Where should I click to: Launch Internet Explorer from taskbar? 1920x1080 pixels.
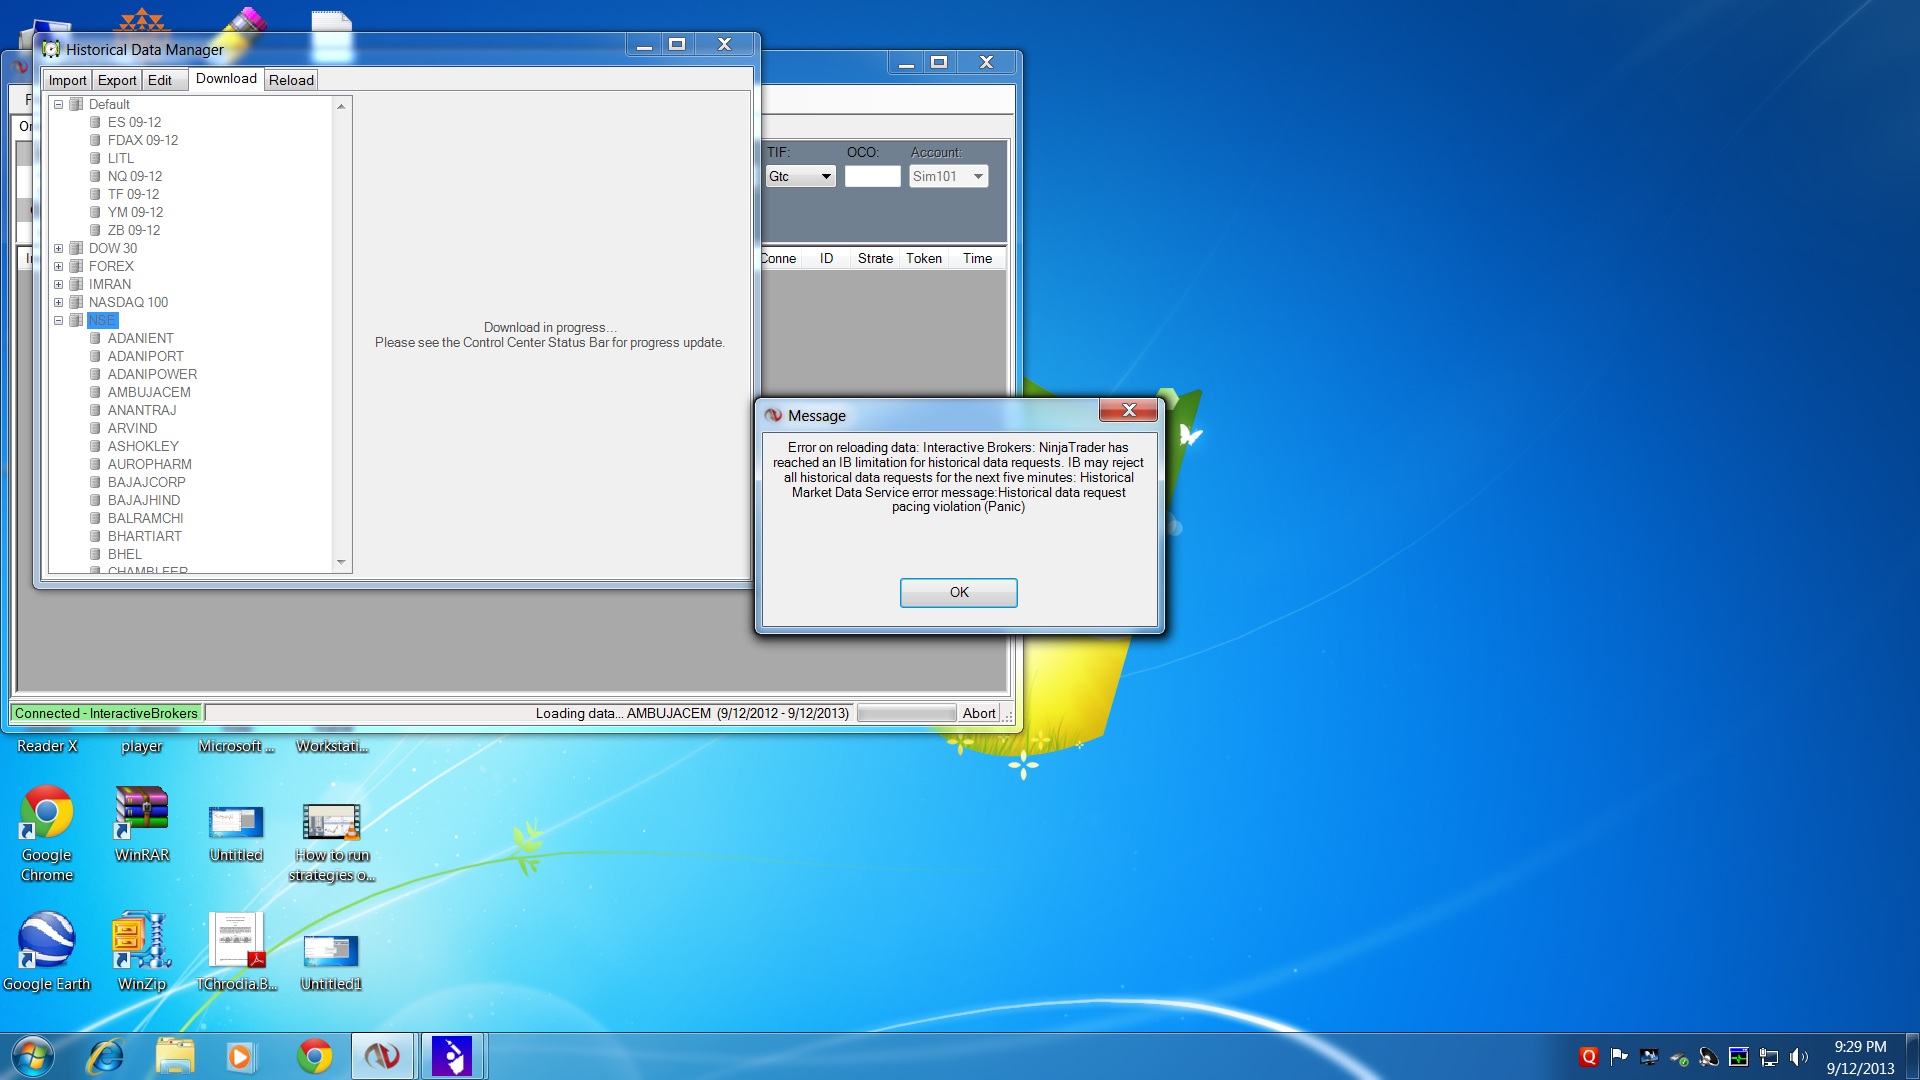click(x=104, y=1056)
